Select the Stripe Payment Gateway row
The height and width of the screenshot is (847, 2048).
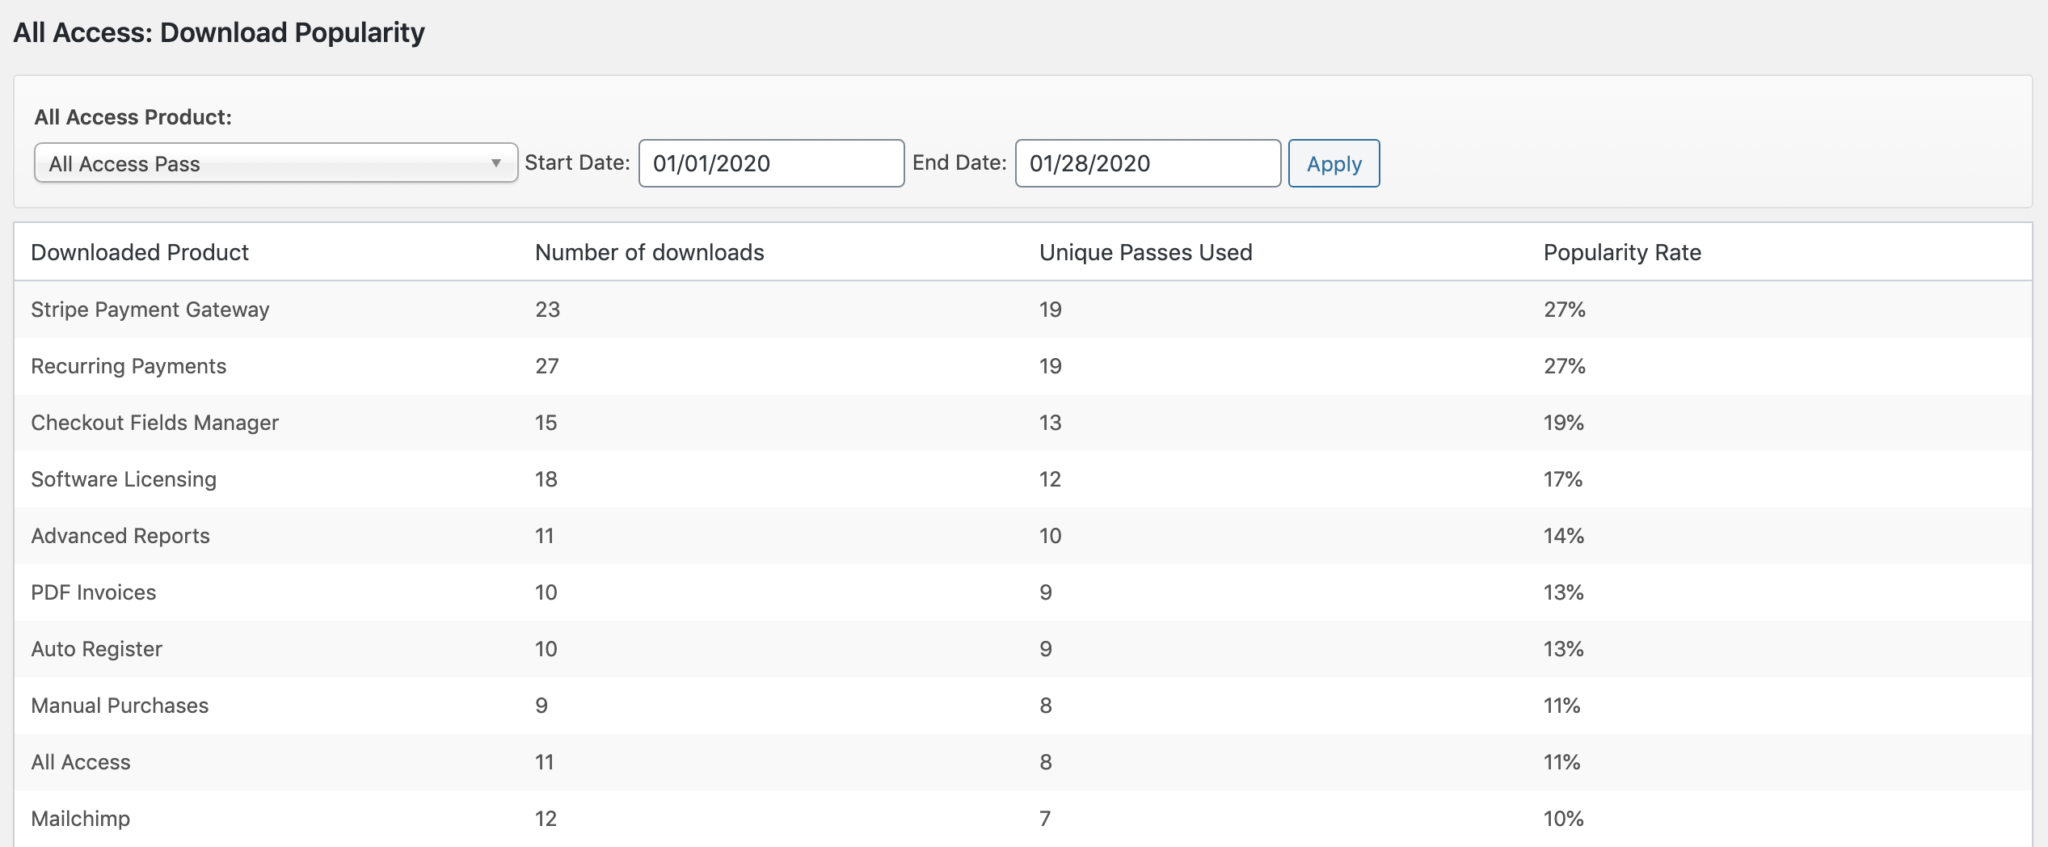pyautogui.click(x=150, y=309)
